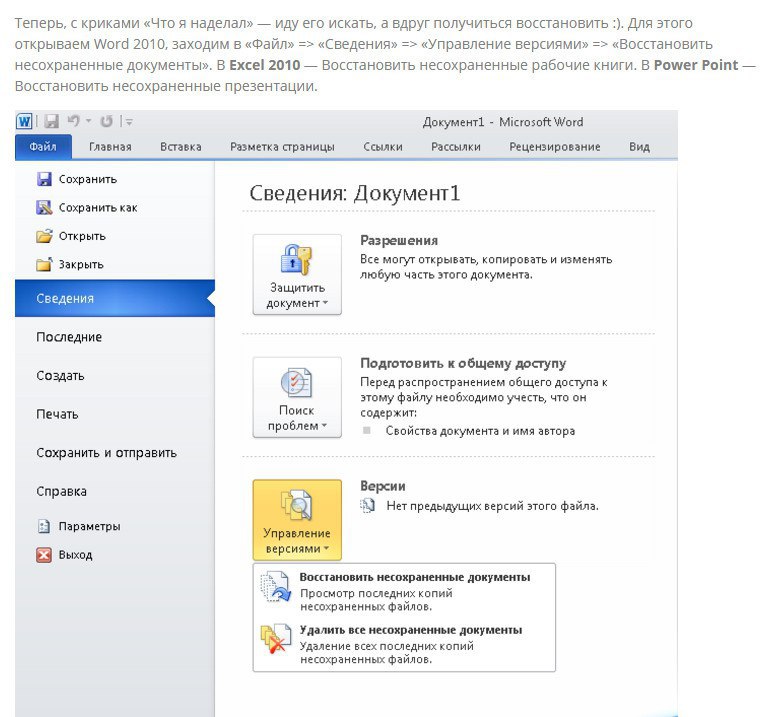770x717 pixels.
Task: Open the Вид ribbon tab
Action: (639, 147)
